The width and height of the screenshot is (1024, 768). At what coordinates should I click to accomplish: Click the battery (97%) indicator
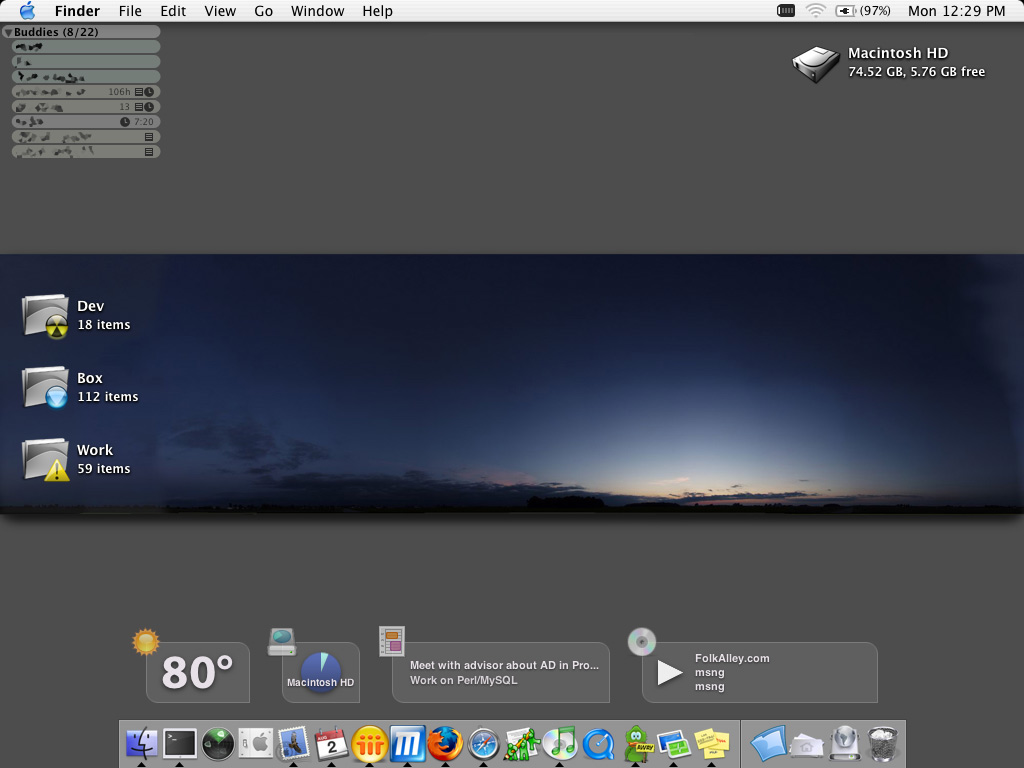point(863,11)
